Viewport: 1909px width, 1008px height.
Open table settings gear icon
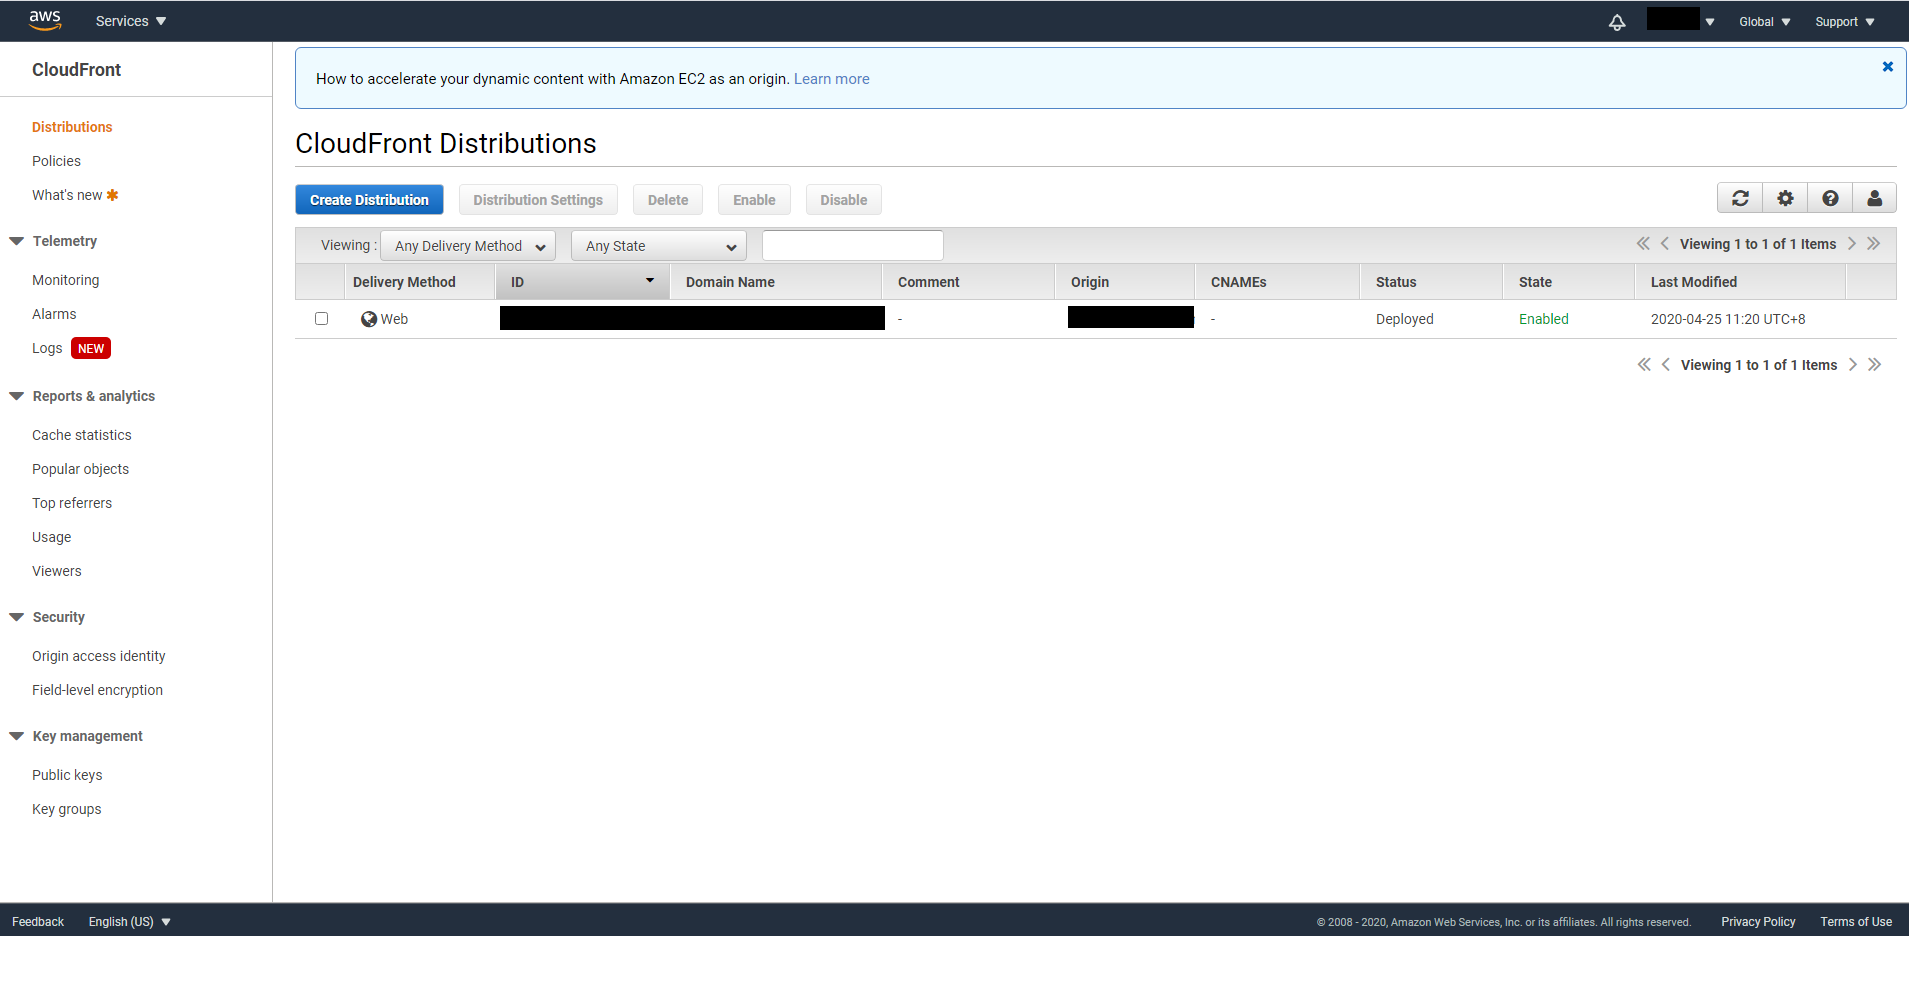(1785, 198)
